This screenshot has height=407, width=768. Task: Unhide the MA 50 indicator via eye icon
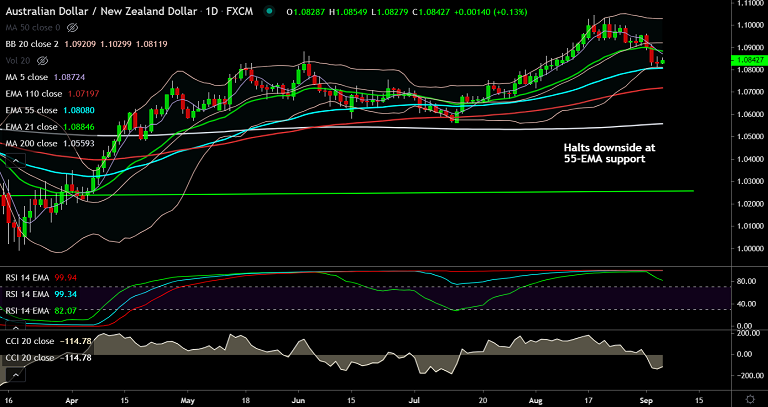tap(72, 27)
